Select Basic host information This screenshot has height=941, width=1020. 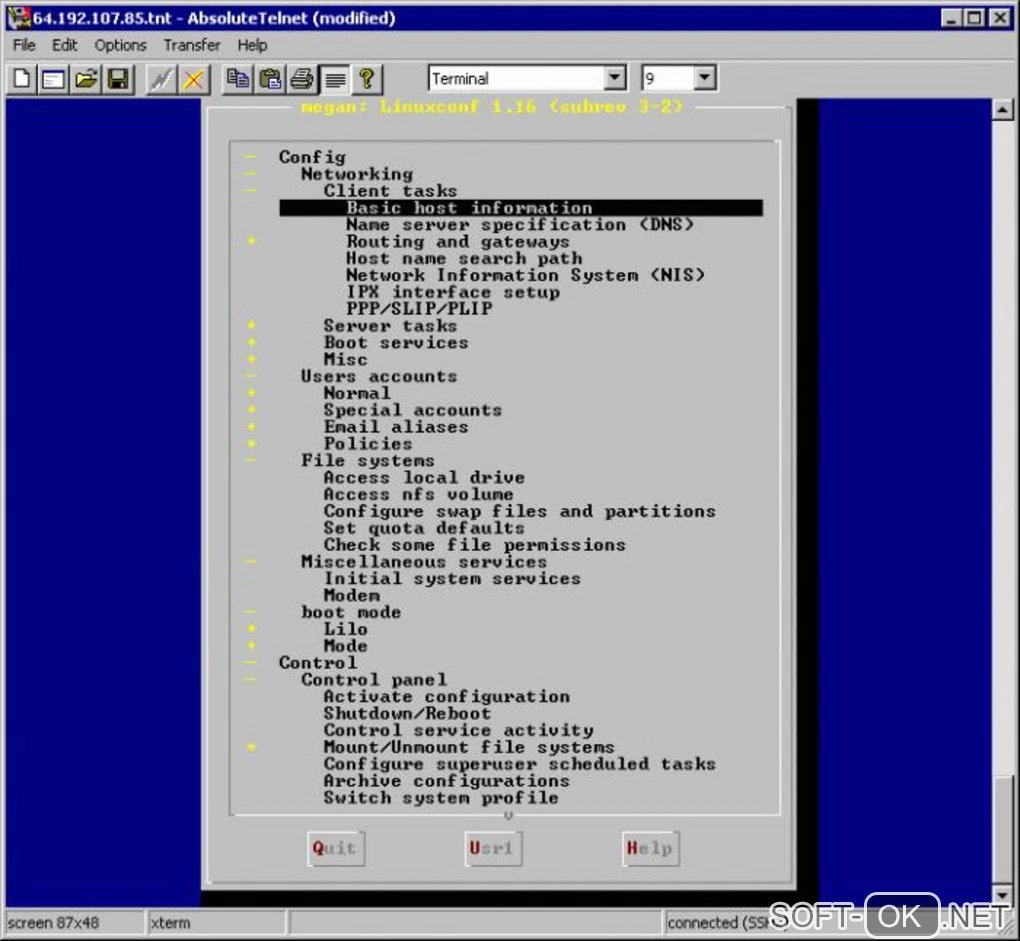pyautogui.click(x=520, y=207)
